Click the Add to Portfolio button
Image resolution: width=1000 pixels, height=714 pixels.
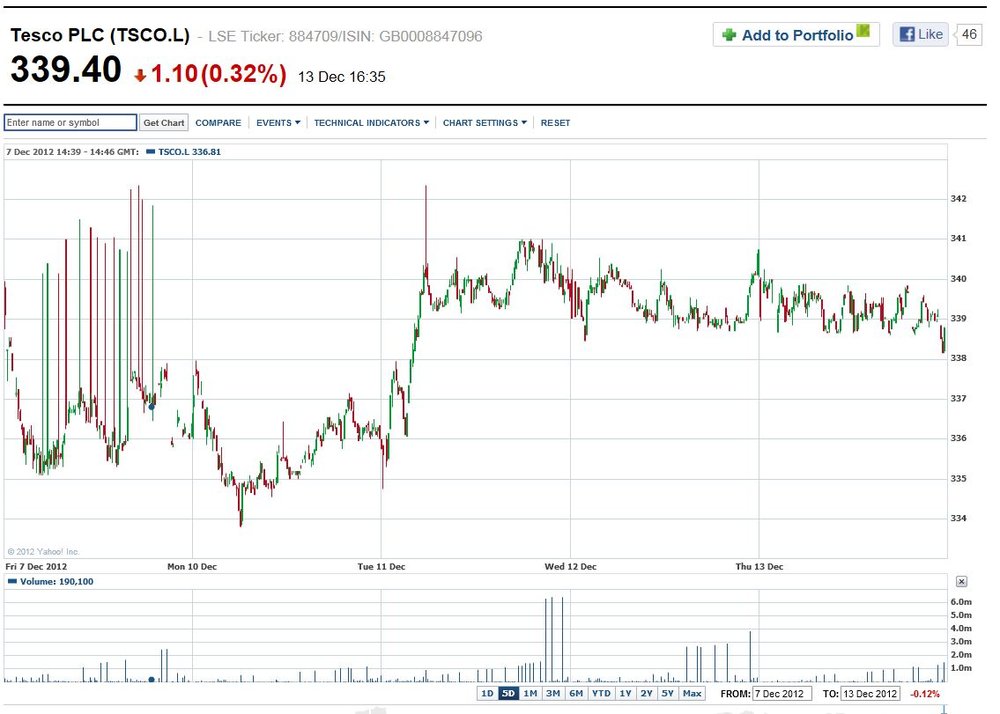796,34
